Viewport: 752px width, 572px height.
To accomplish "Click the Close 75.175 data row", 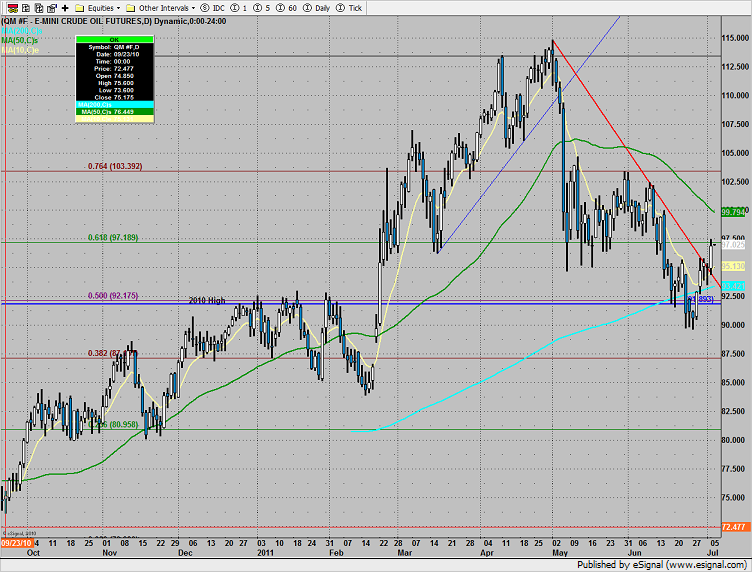I will click(x=115, y=97).
